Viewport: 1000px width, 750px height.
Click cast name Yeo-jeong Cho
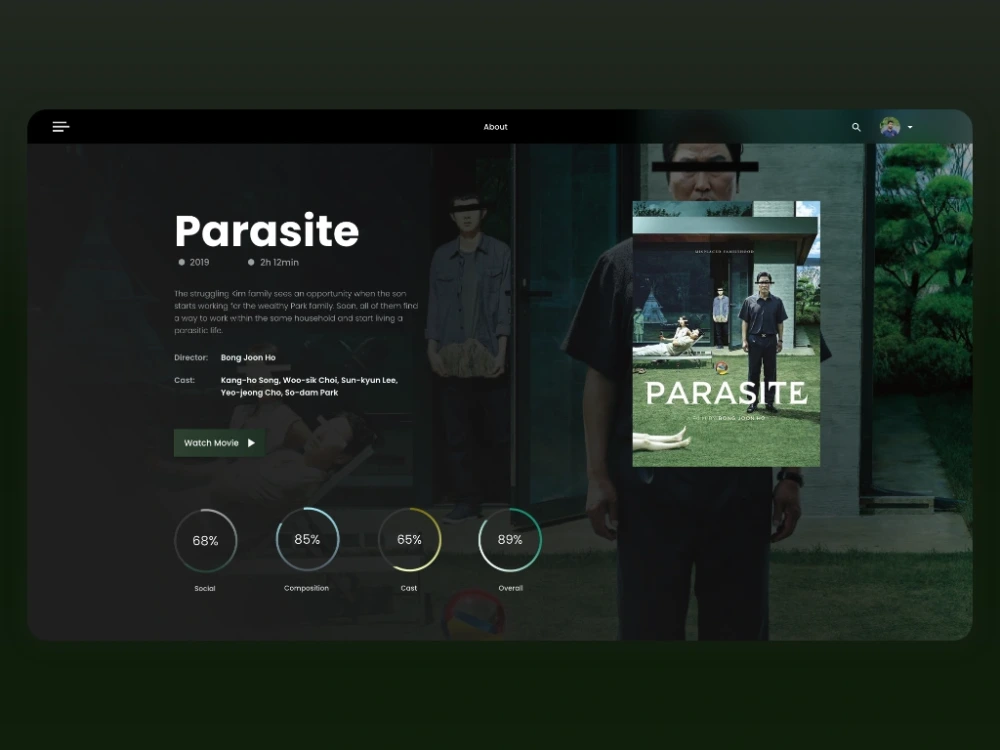pos(251,393)
